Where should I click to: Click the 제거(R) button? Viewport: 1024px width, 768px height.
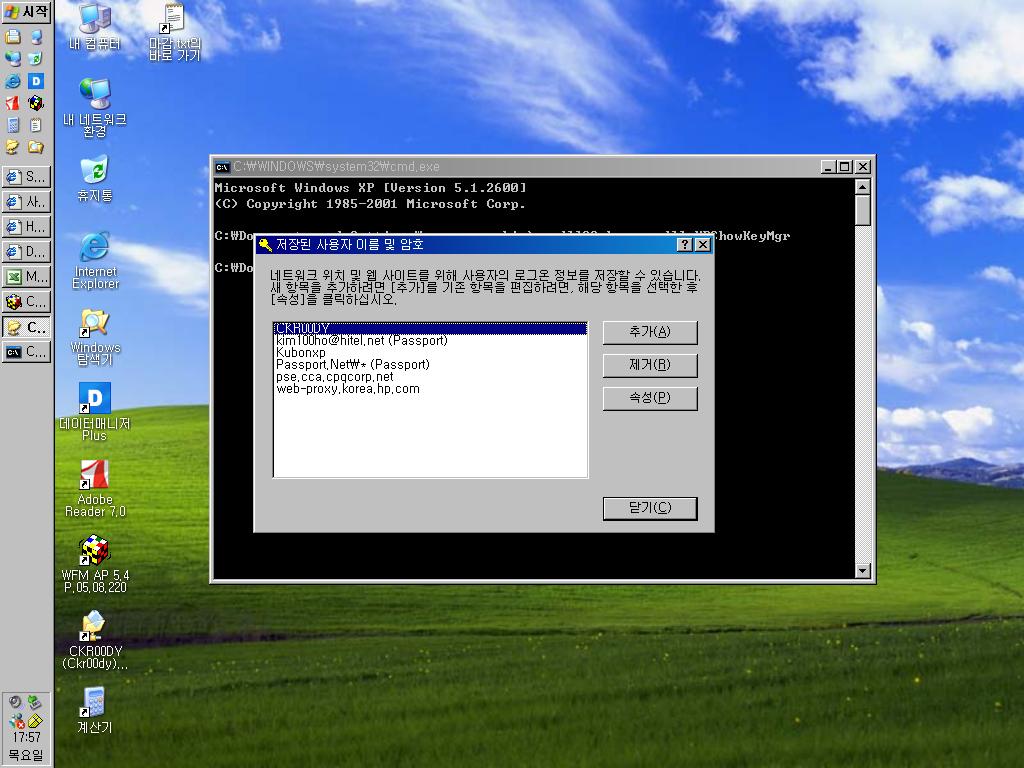[x=650, y=365]
